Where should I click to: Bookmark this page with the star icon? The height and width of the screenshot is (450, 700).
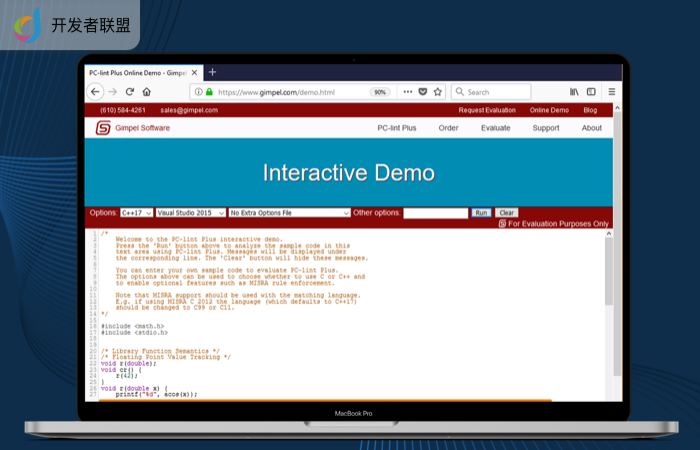(438, 91)
